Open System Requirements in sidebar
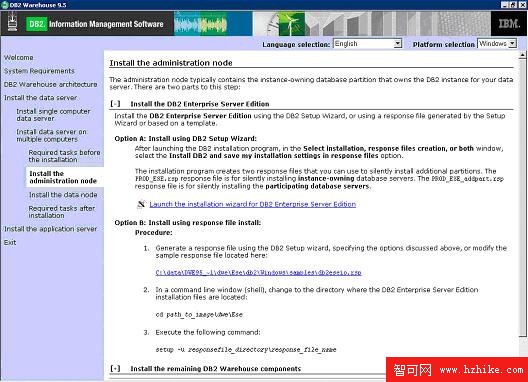Viewport: 528px width, 382px height. [x=39, y=71]
